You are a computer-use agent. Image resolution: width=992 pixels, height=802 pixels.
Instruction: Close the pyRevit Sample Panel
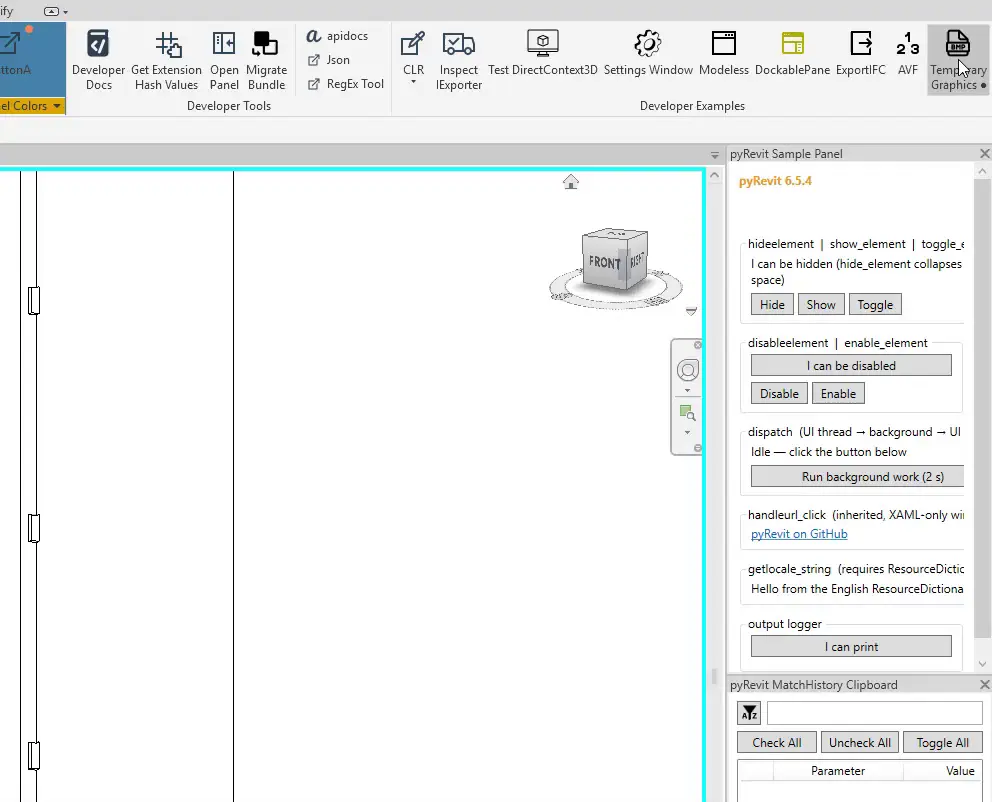(x=984, y=154)
